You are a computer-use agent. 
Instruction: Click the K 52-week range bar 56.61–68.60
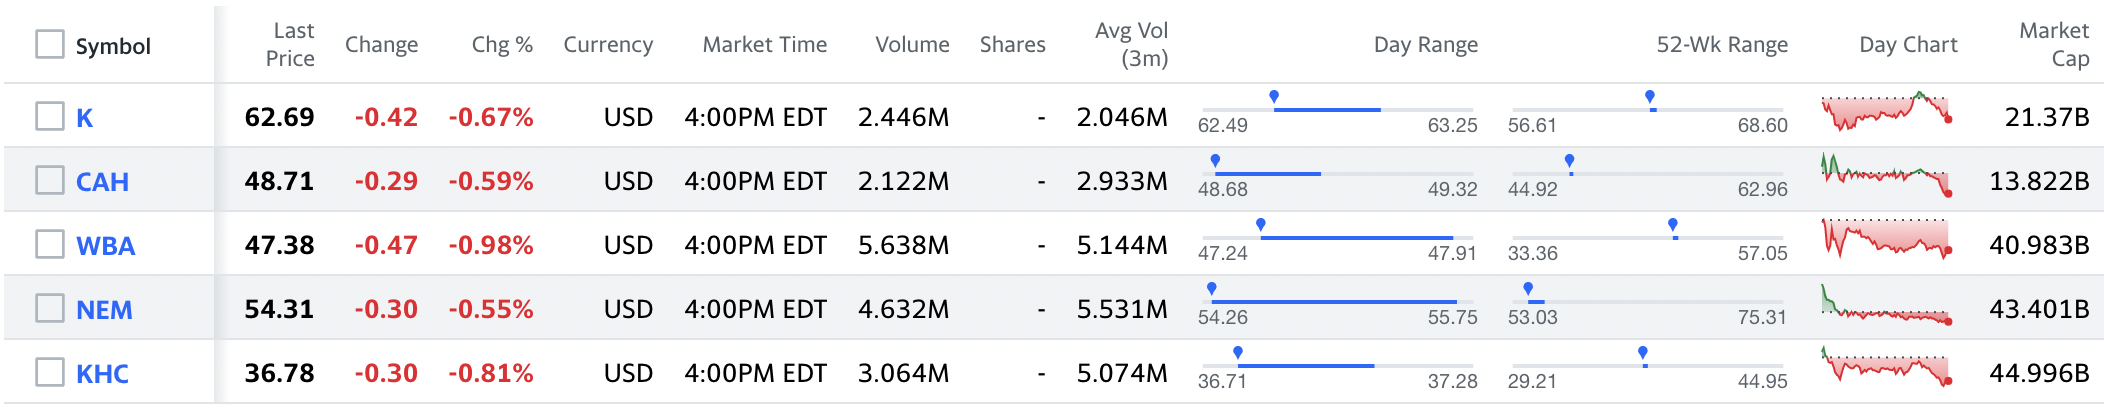pos(1648,110)
